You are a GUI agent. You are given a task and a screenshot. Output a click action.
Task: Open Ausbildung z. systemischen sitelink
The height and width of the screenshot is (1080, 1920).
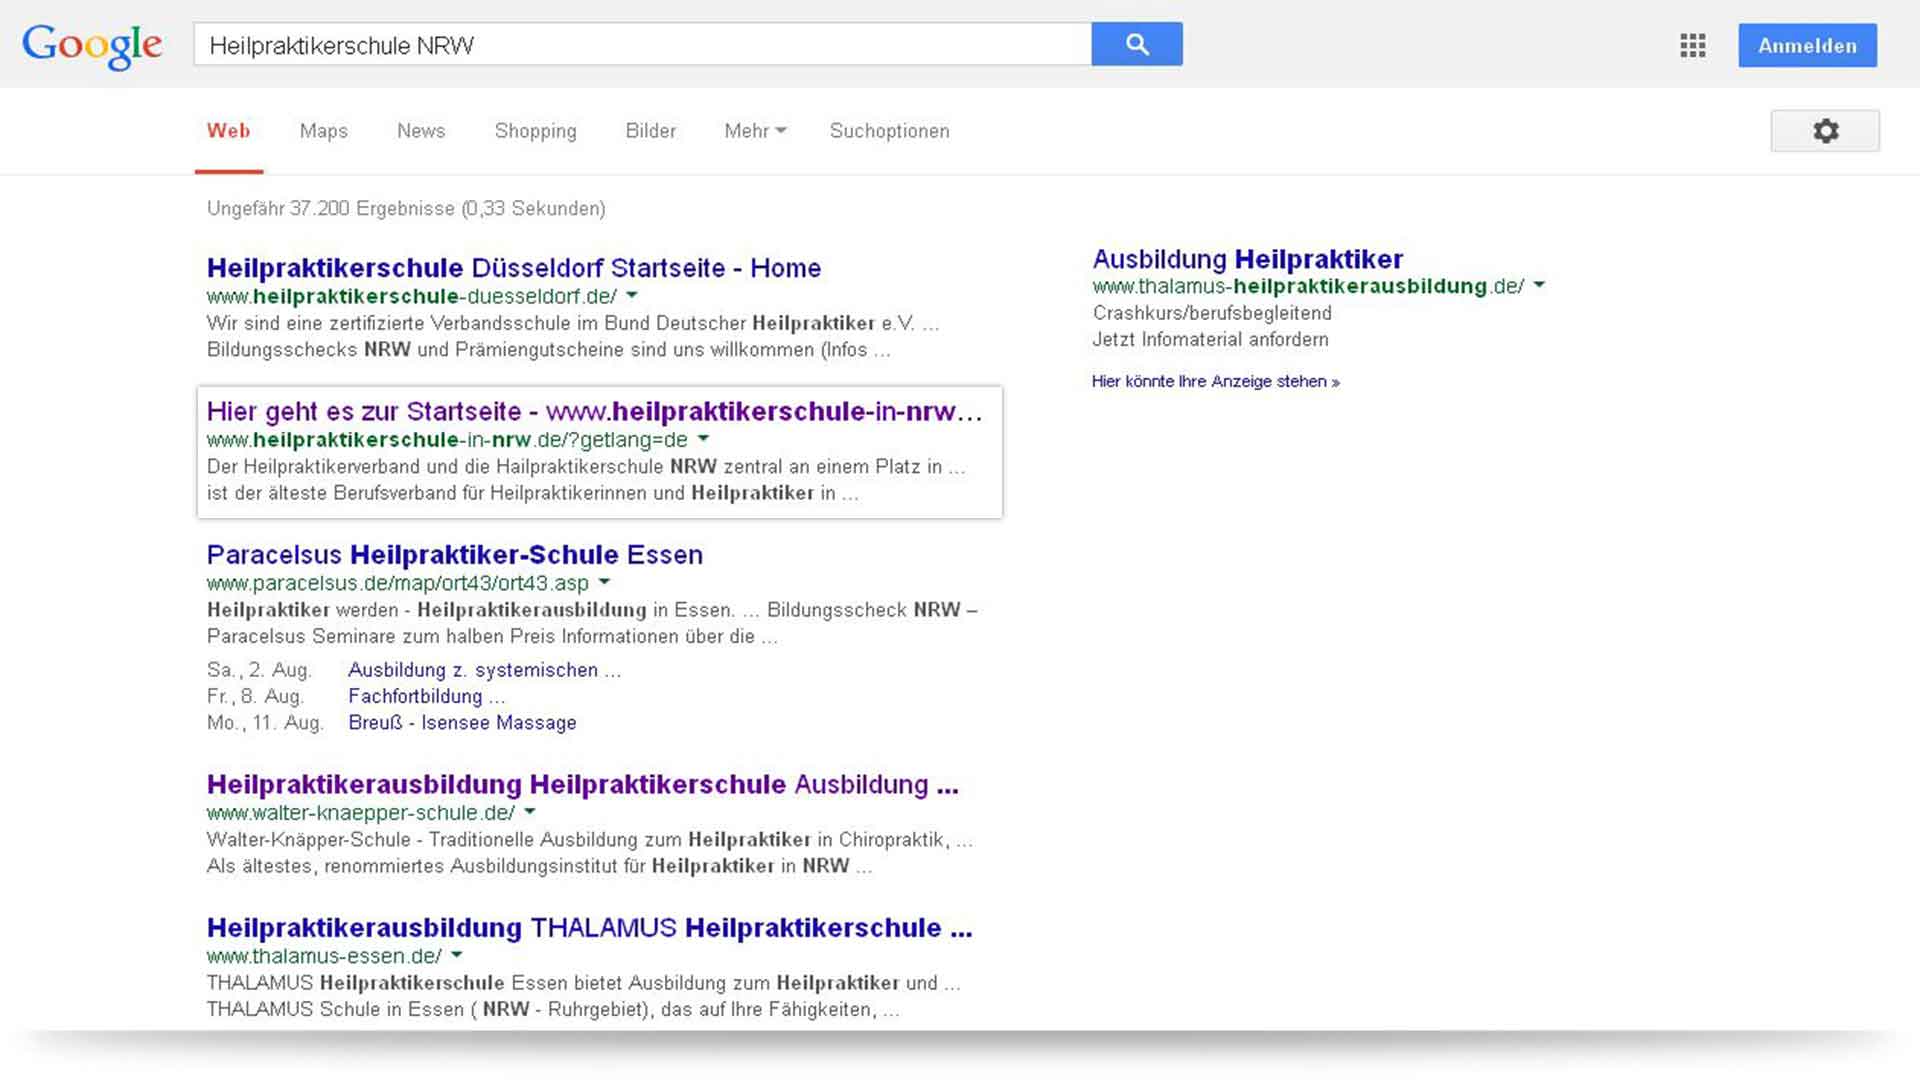point(484,670)
